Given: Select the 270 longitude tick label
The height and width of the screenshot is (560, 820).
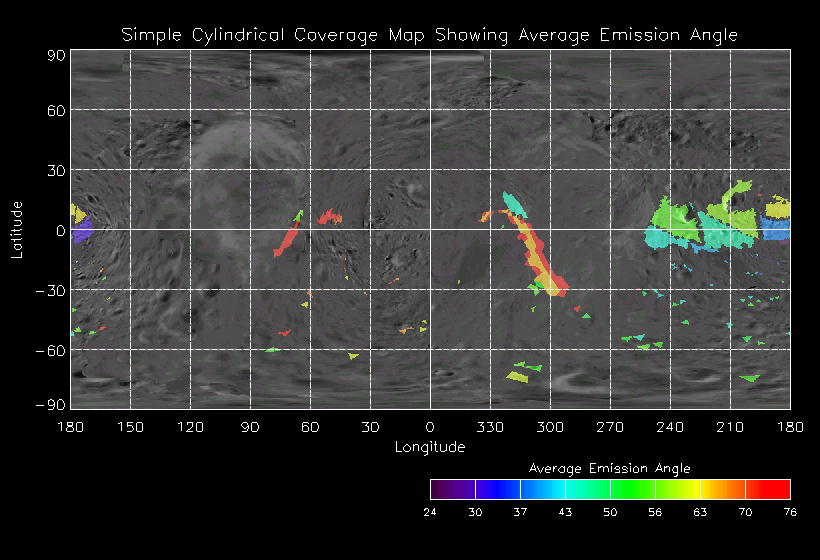Looking at the screenshot, I should click(610, 426).
